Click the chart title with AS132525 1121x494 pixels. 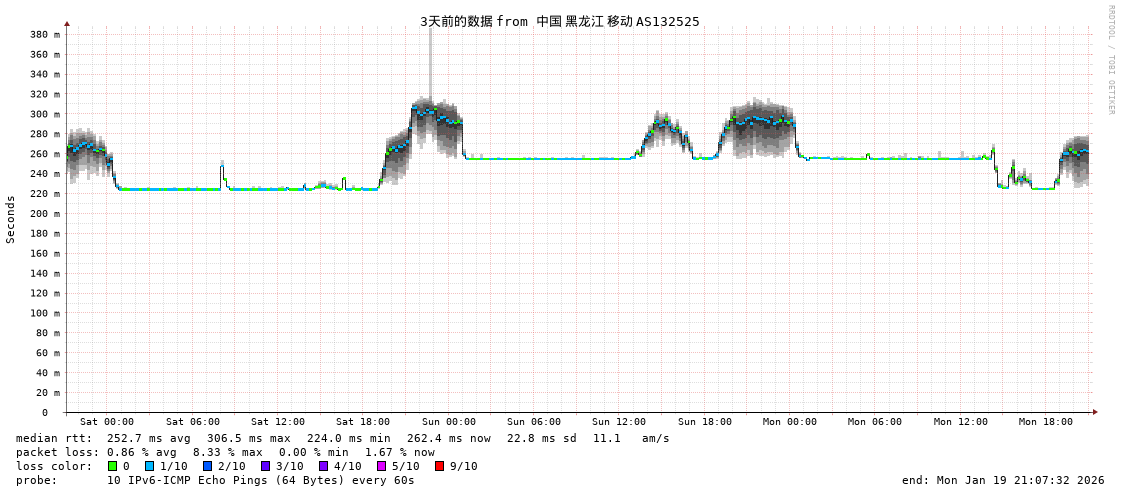(559, 21)
